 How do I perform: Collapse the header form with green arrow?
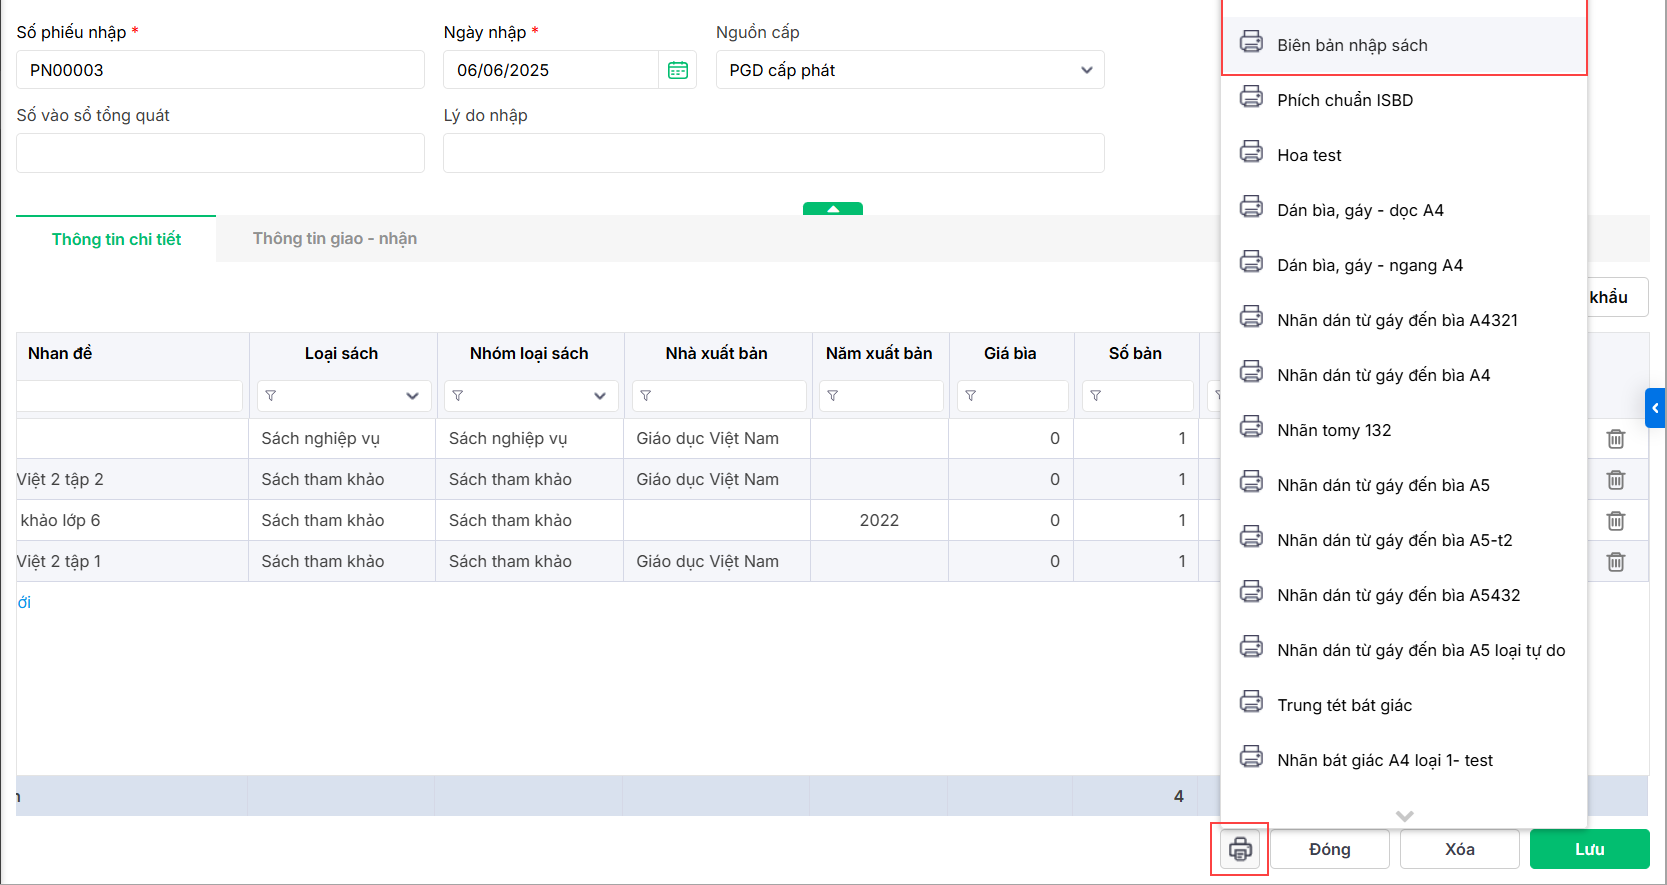pyautogui.click(x=832, y=209)
